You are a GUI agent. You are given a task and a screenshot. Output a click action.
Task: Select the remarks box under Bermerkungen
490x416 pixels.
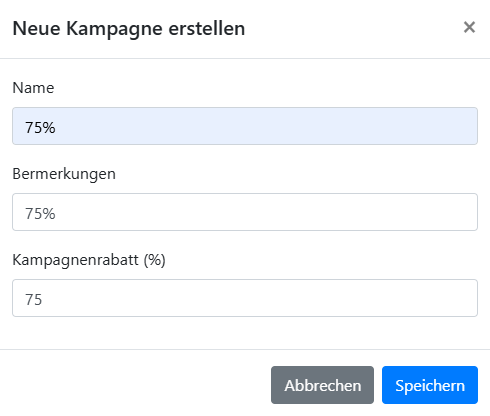[x=245, y=212]
